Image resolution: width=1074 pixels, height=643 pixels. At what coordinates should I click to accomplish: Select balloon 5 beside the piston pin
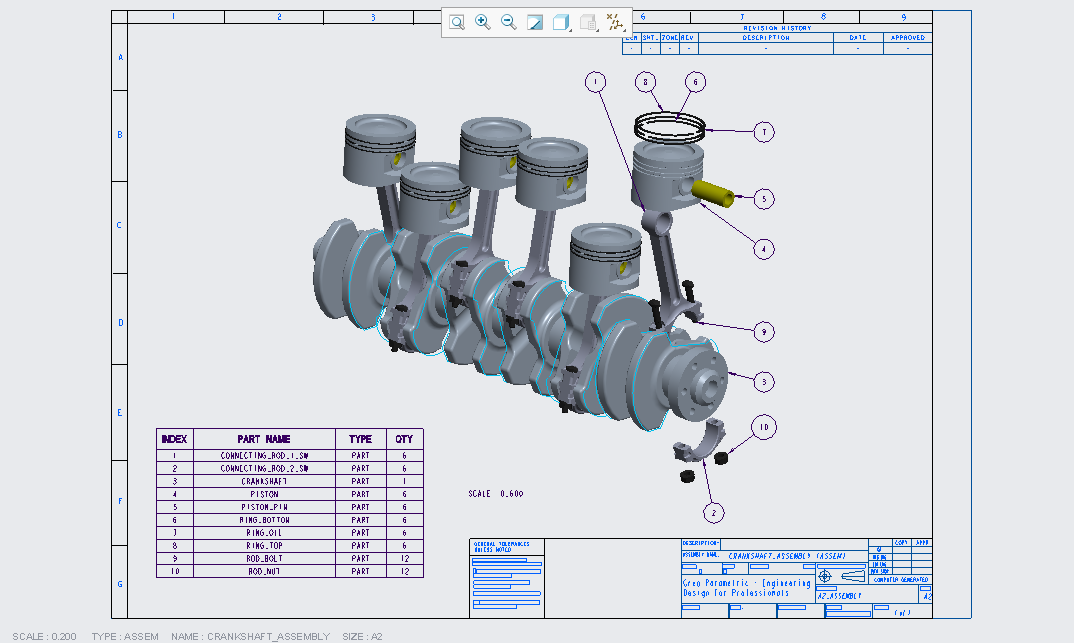(x=763, y=199)
